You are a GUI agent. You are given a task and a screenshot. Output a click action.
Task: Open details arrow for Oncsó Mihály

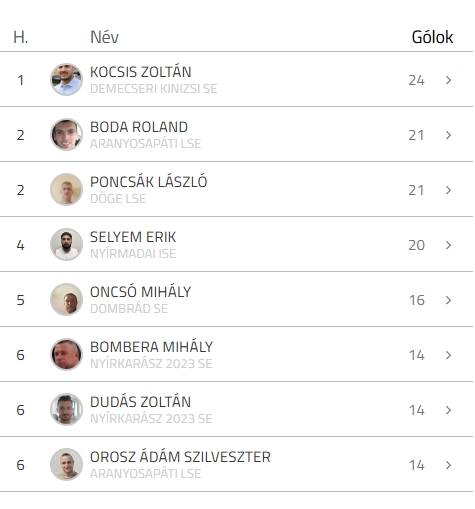[x=448, y=300]
